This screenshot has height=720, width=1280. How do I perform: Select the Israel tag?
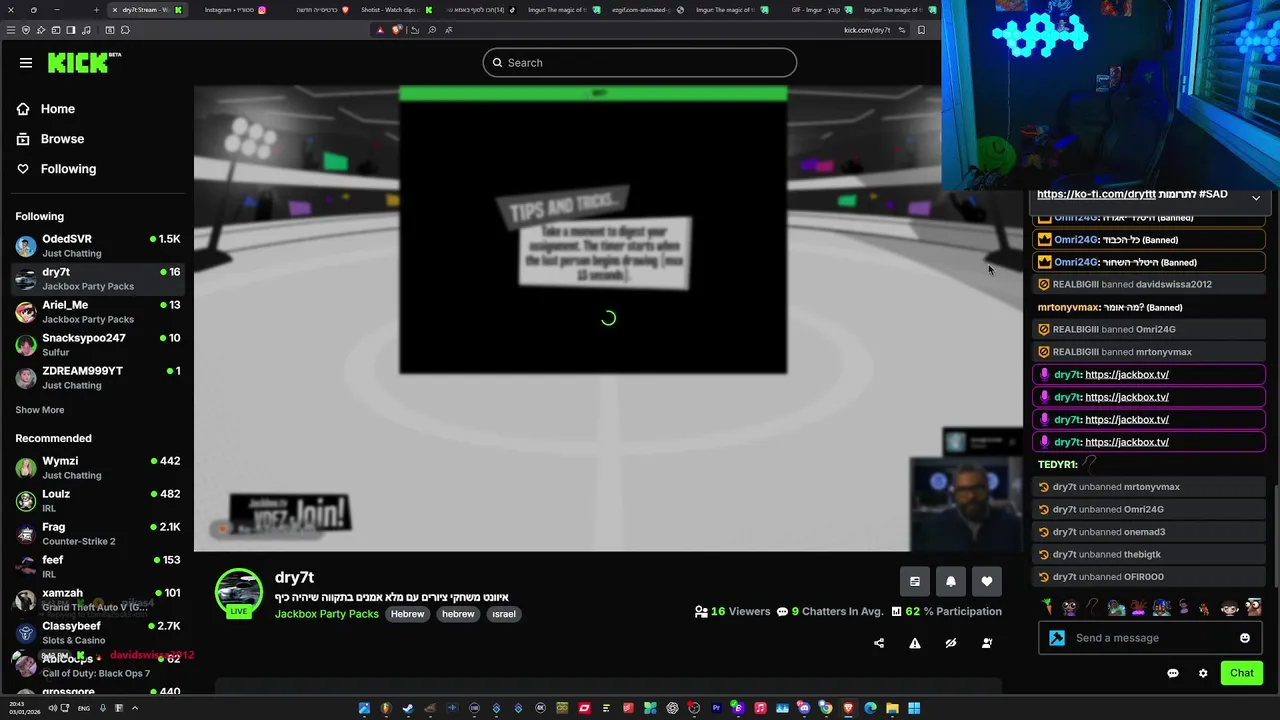click(503, 614)
